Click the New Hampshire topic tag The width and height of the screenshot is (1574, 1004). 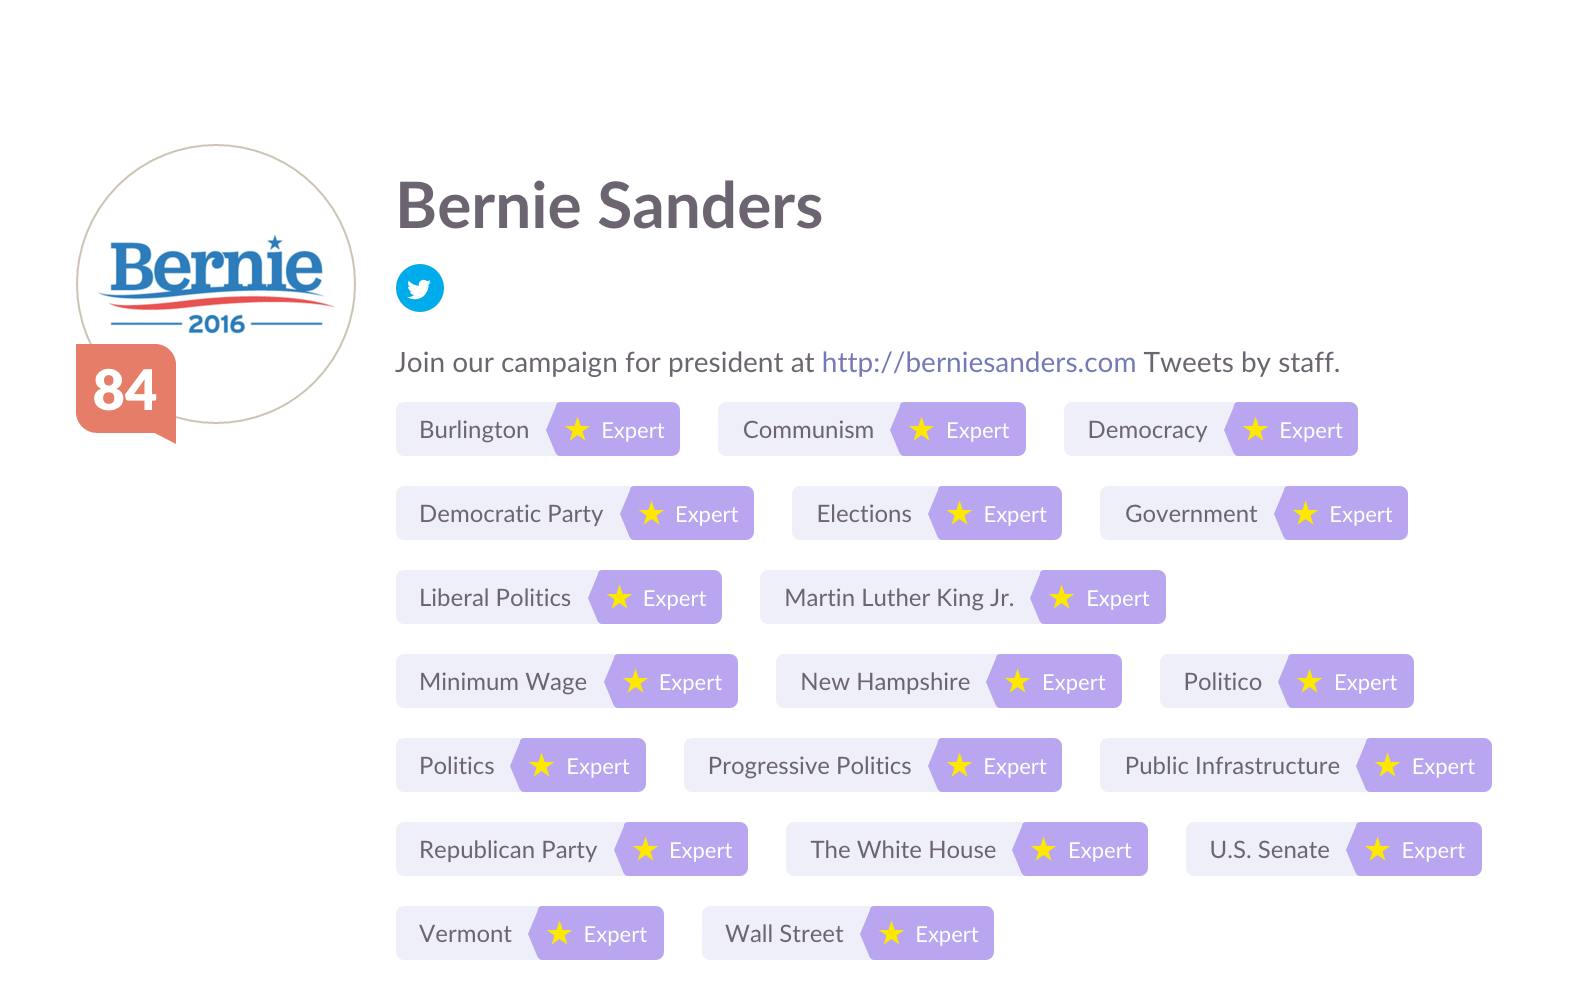(885, 682)
